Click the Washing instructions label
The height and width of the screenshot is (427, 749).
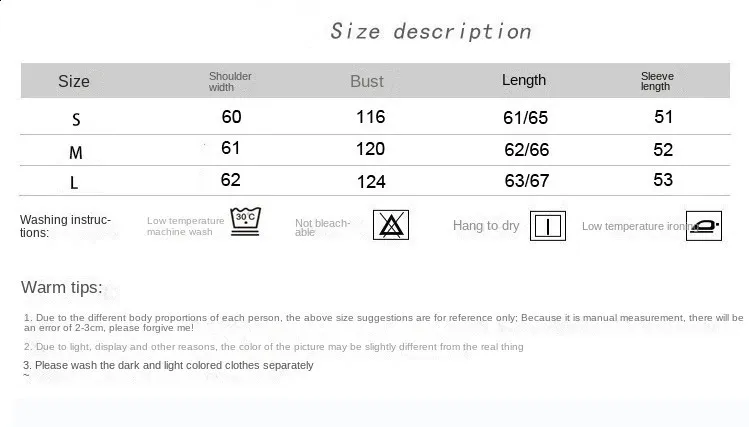65,225
